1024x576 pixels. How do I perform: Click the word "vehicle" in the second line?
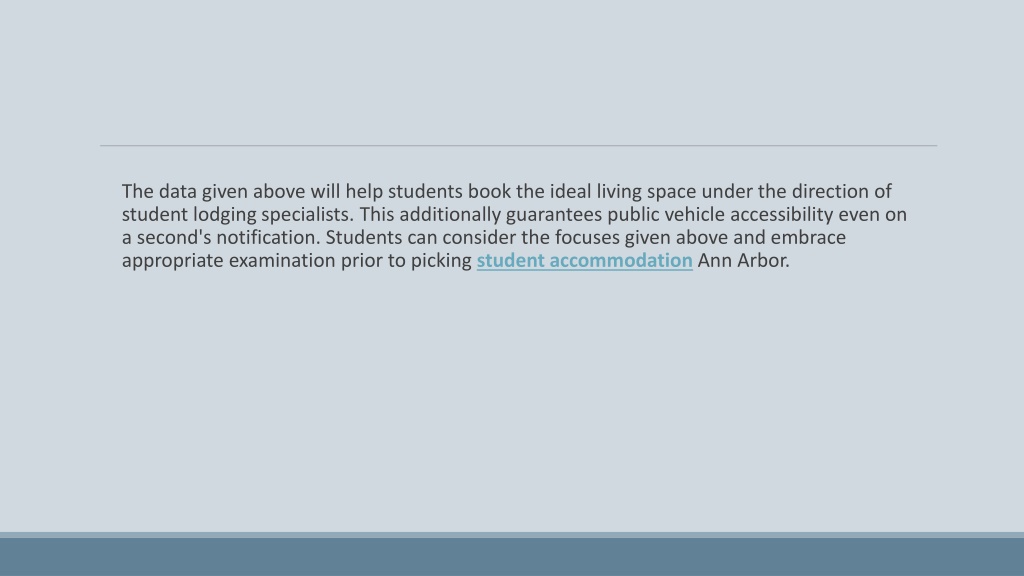[695, 215]
